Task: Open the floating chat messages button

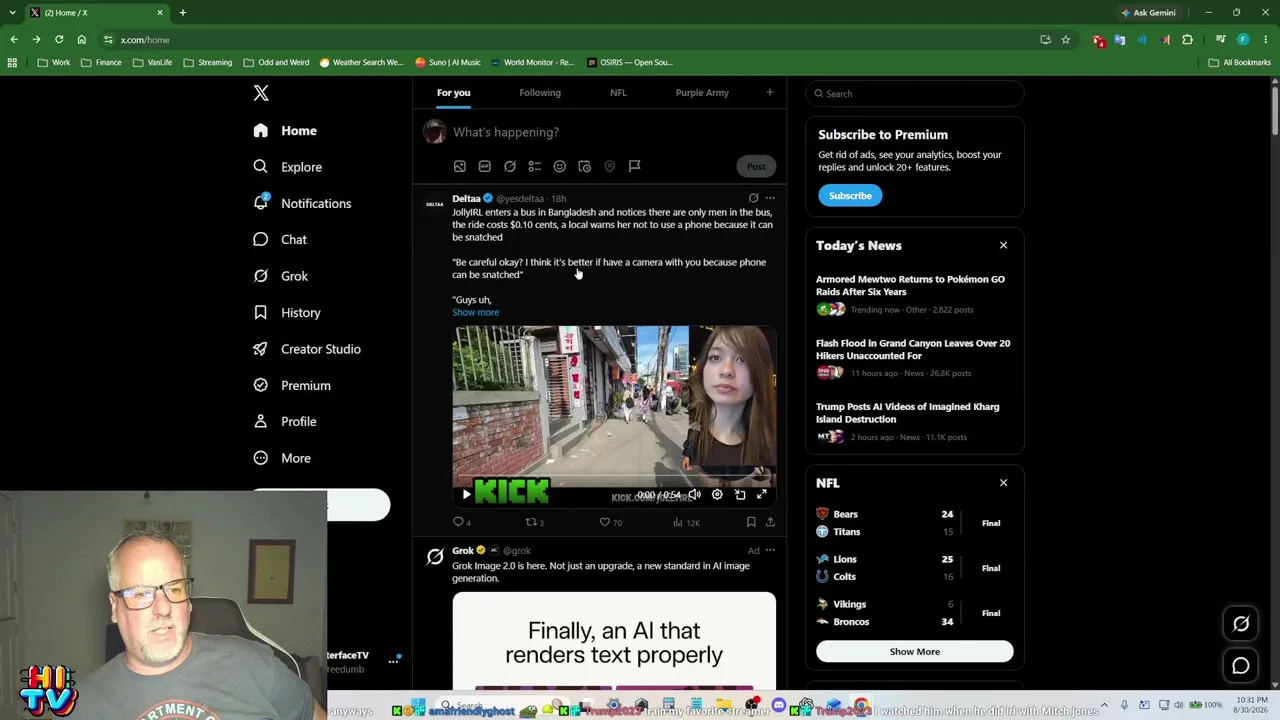Action: [x=1241, y=666]
